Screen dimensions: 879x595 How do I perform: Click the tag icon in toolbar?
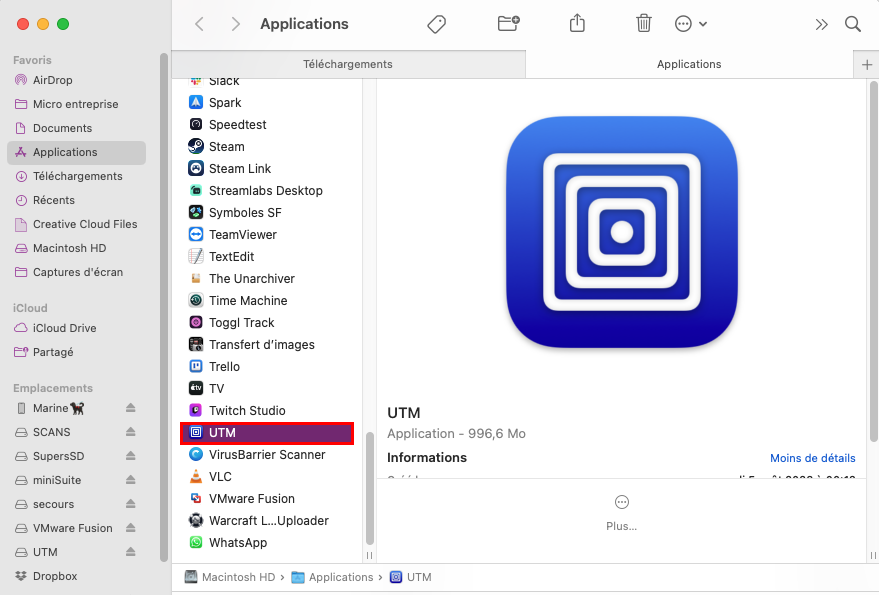coord(436,24)
